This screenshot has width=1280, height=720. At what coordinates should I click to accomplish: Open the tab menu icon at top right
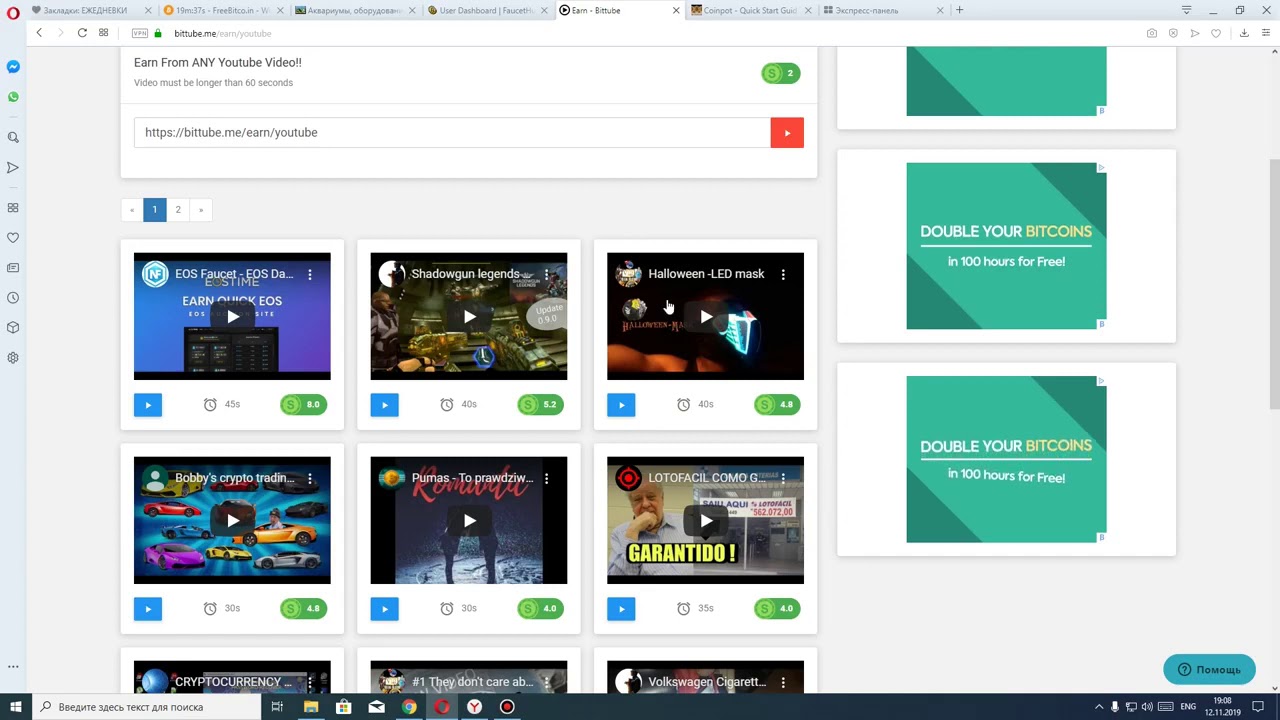(1186, 10)
